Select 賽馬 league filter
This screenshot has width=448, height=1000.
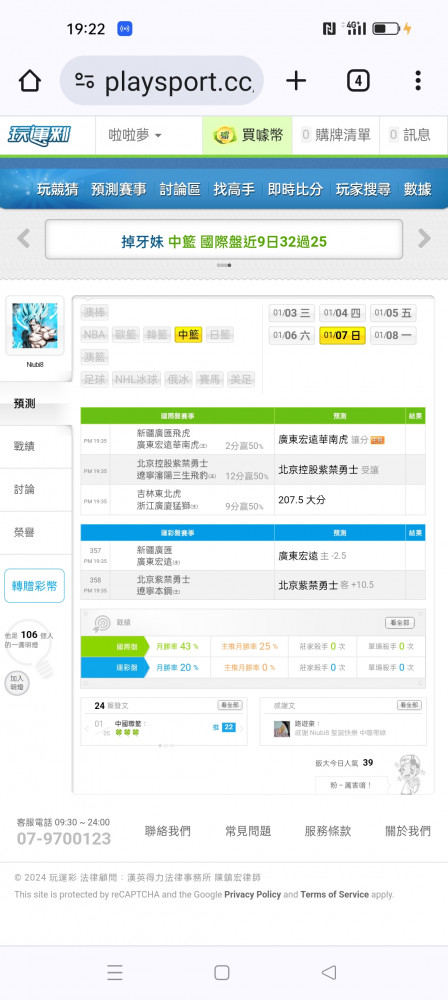[211, 380]
